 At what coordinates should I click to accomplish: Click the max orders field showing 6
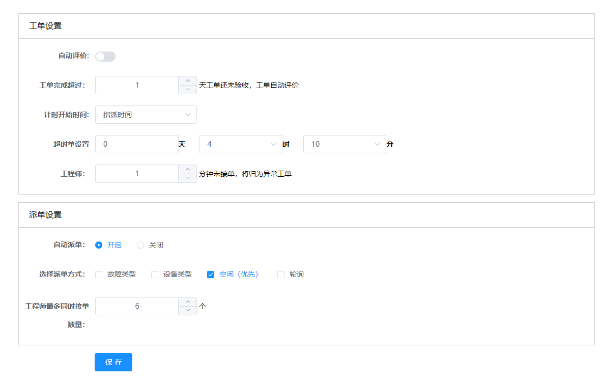tap(137, 306)
